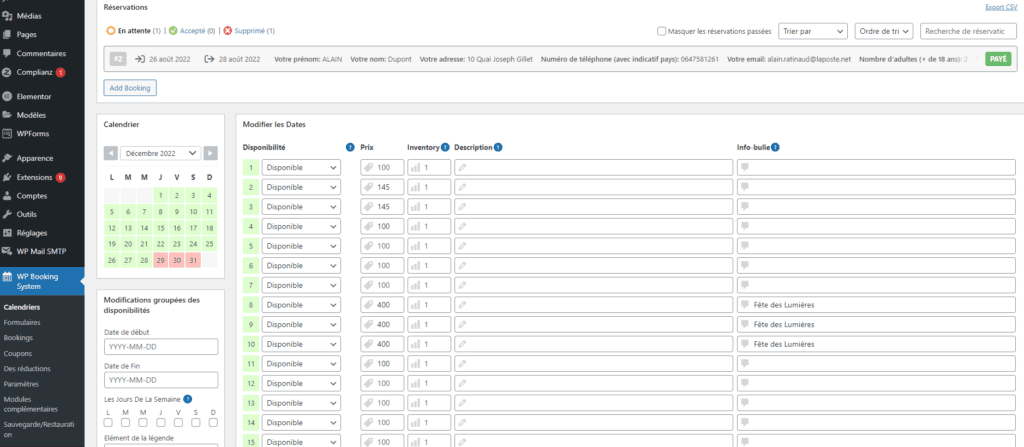The image size is (1024, 447).
Task: Click Disponibilité help icon
Action: [x=351, y=147]
